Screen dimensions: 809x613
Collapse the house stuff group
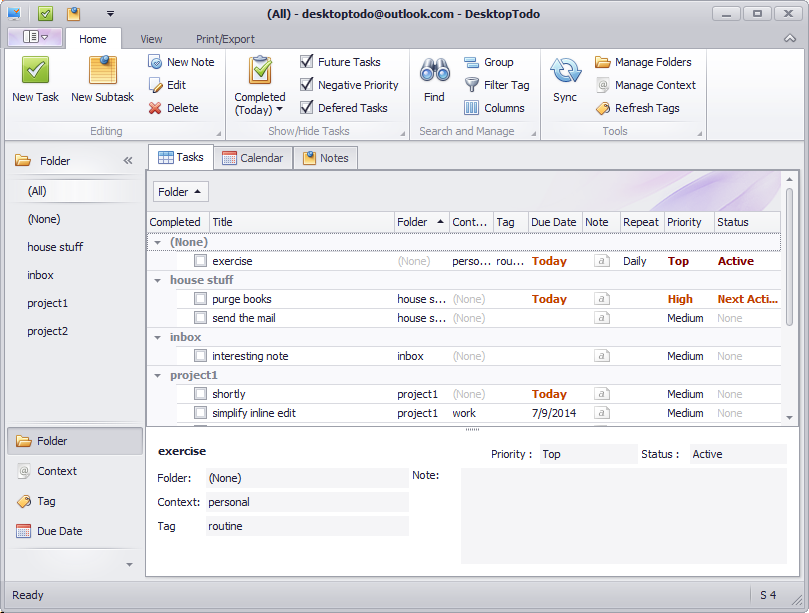tap(158, 280)
